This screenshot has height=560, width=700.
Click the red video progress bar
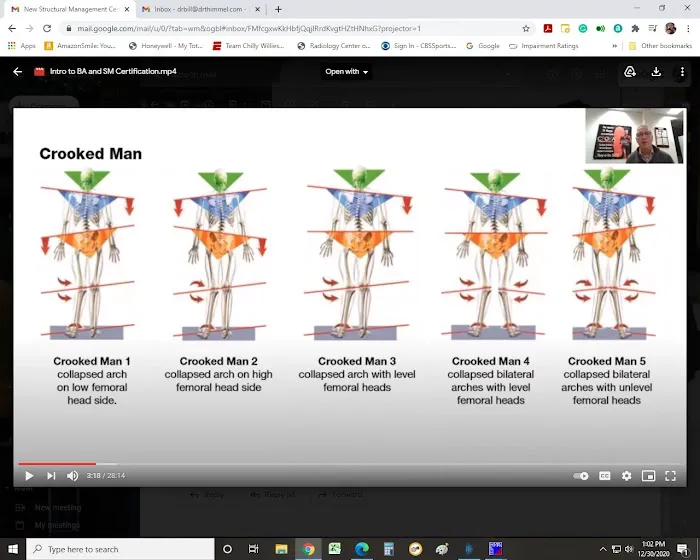(55, 464)
